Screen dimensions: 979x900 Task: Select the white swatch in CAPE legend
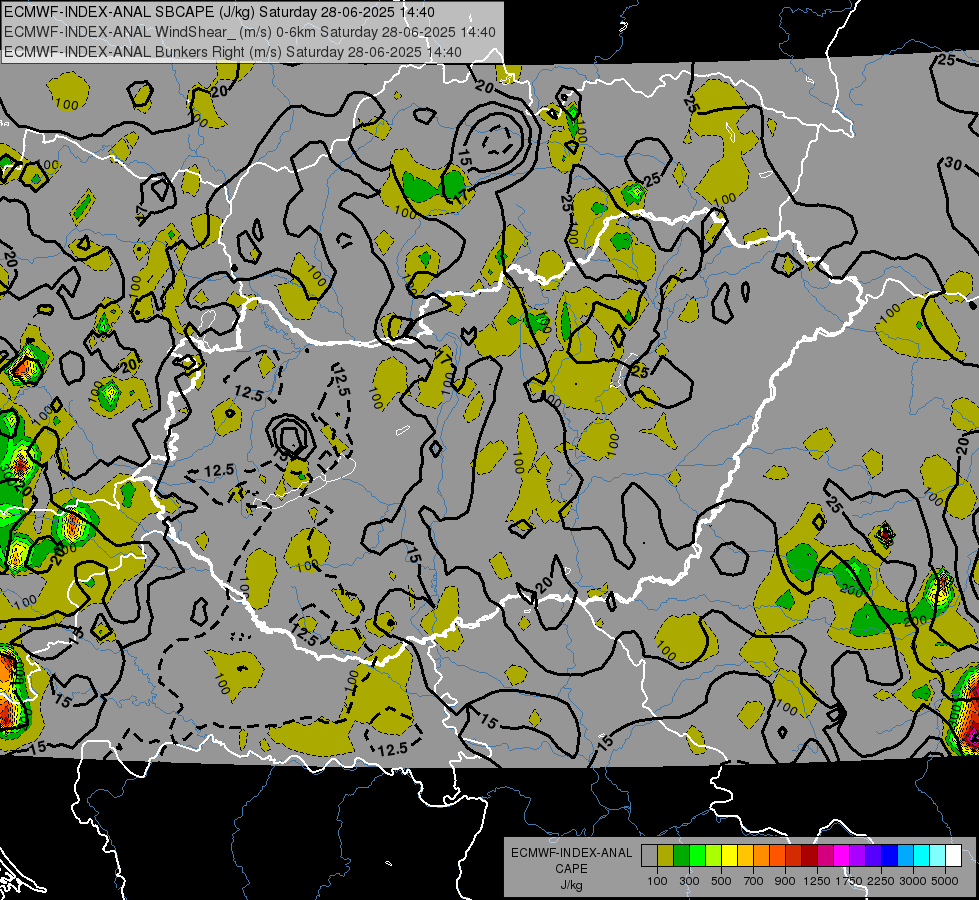coord(953,856)
